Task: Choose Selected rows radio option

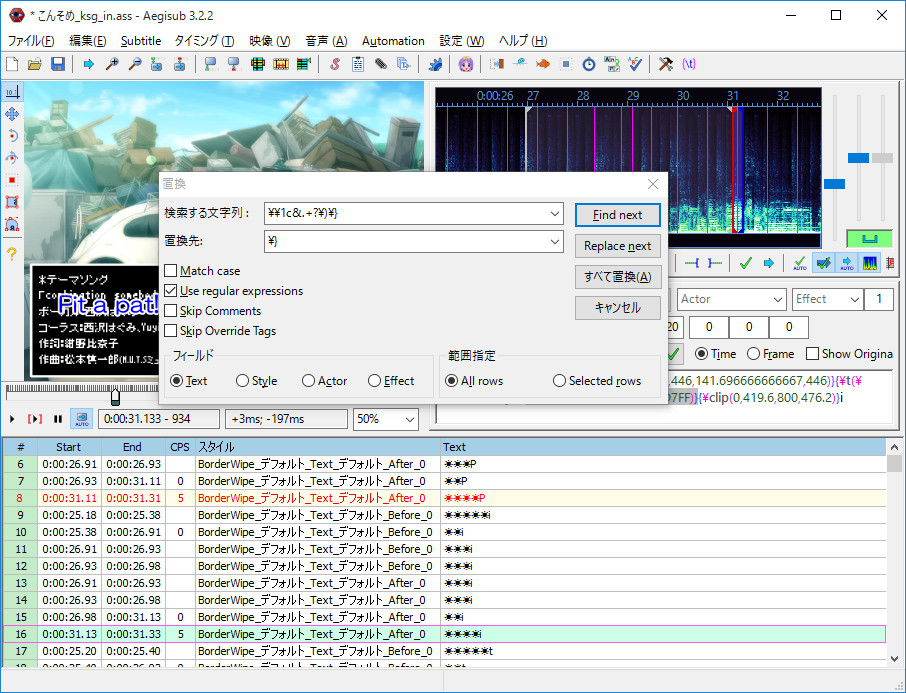Action: pos(559,381)
